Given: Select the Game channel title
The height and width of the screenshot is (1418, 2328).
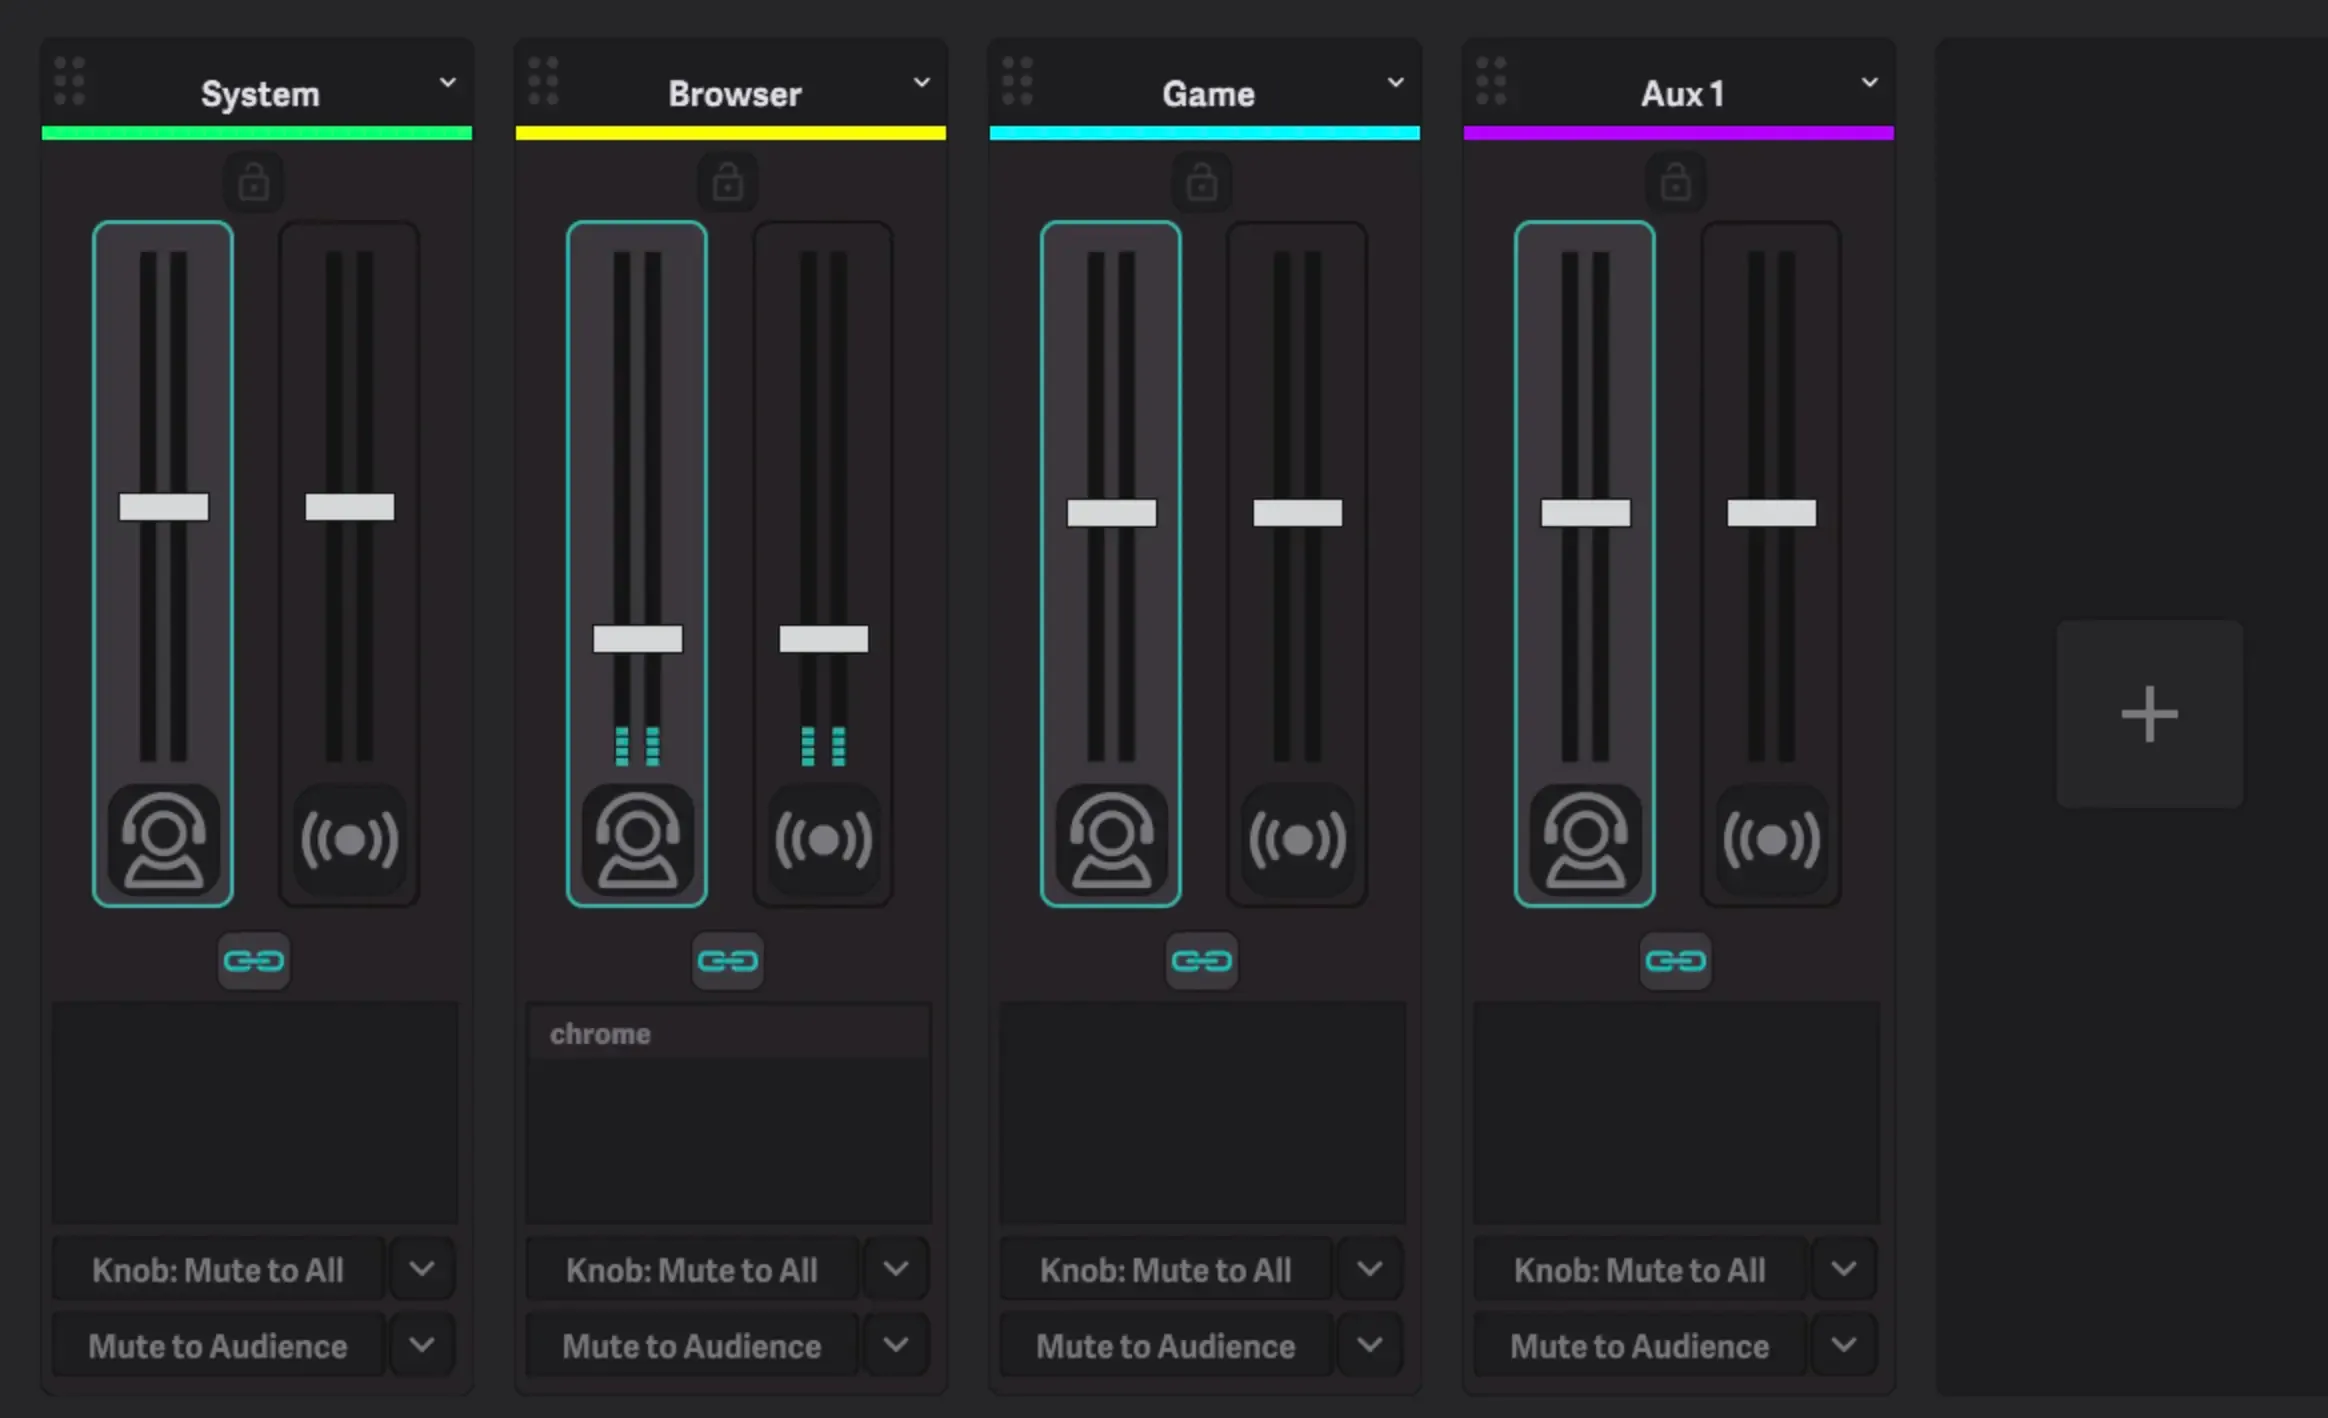Looking at the screenshot, I should click(x=1208, y=94).
